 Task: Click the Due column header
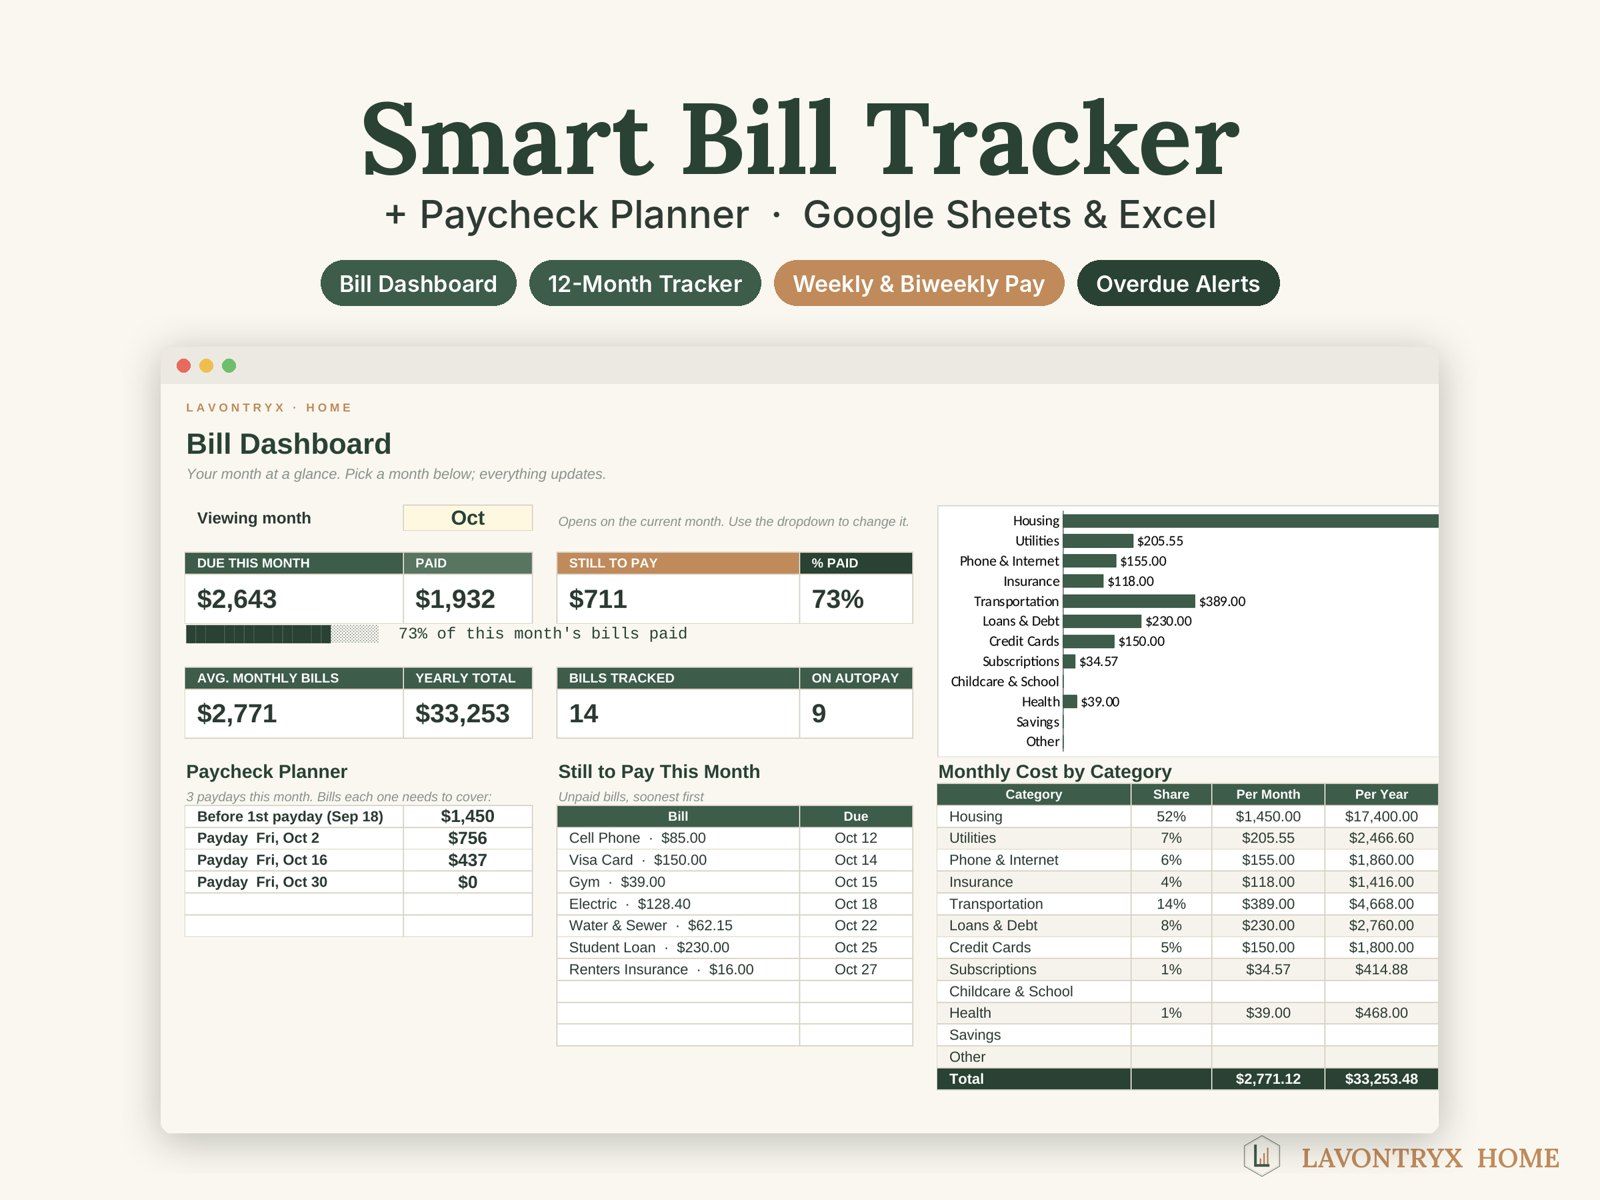tap(856, 816)
